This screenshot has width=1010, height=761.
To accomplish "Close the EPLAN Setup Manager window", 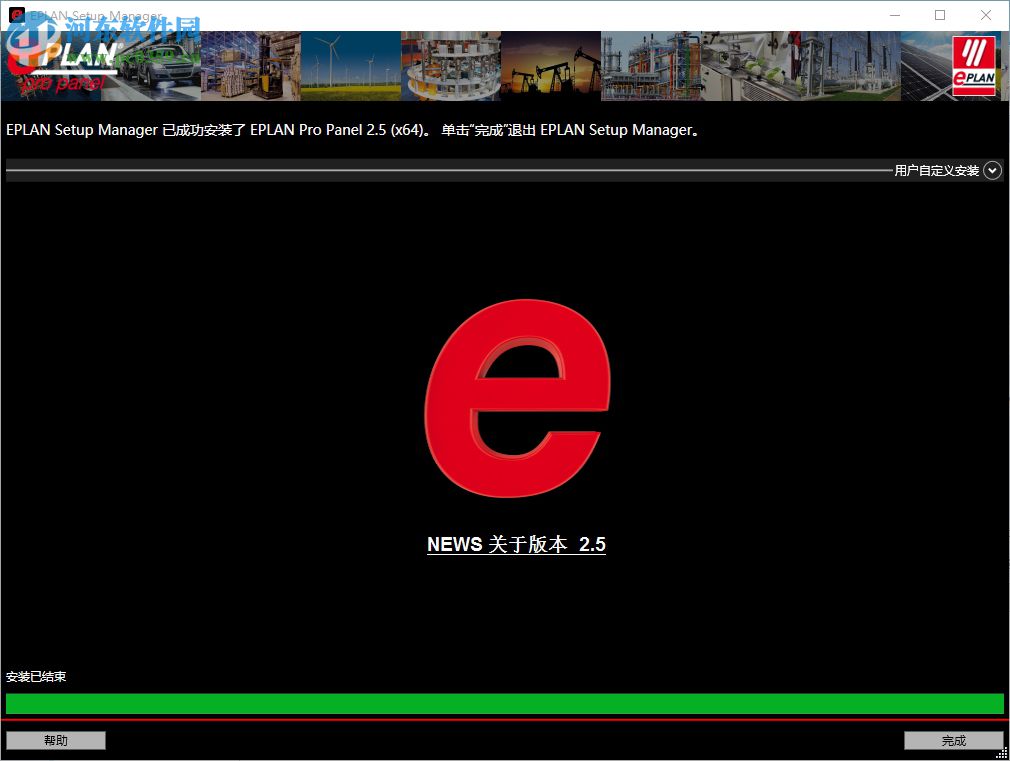I will click(986, 15).
